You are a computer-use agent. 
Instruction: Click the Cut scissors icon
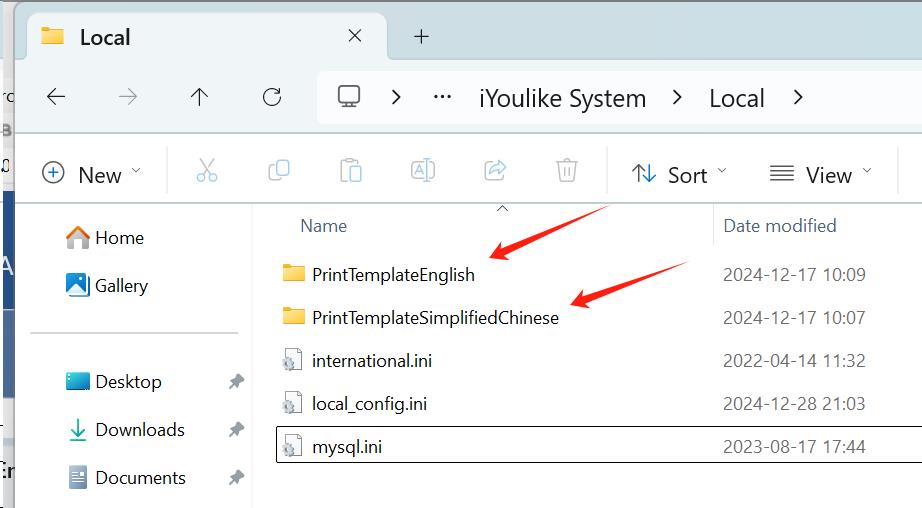[207, 172]
